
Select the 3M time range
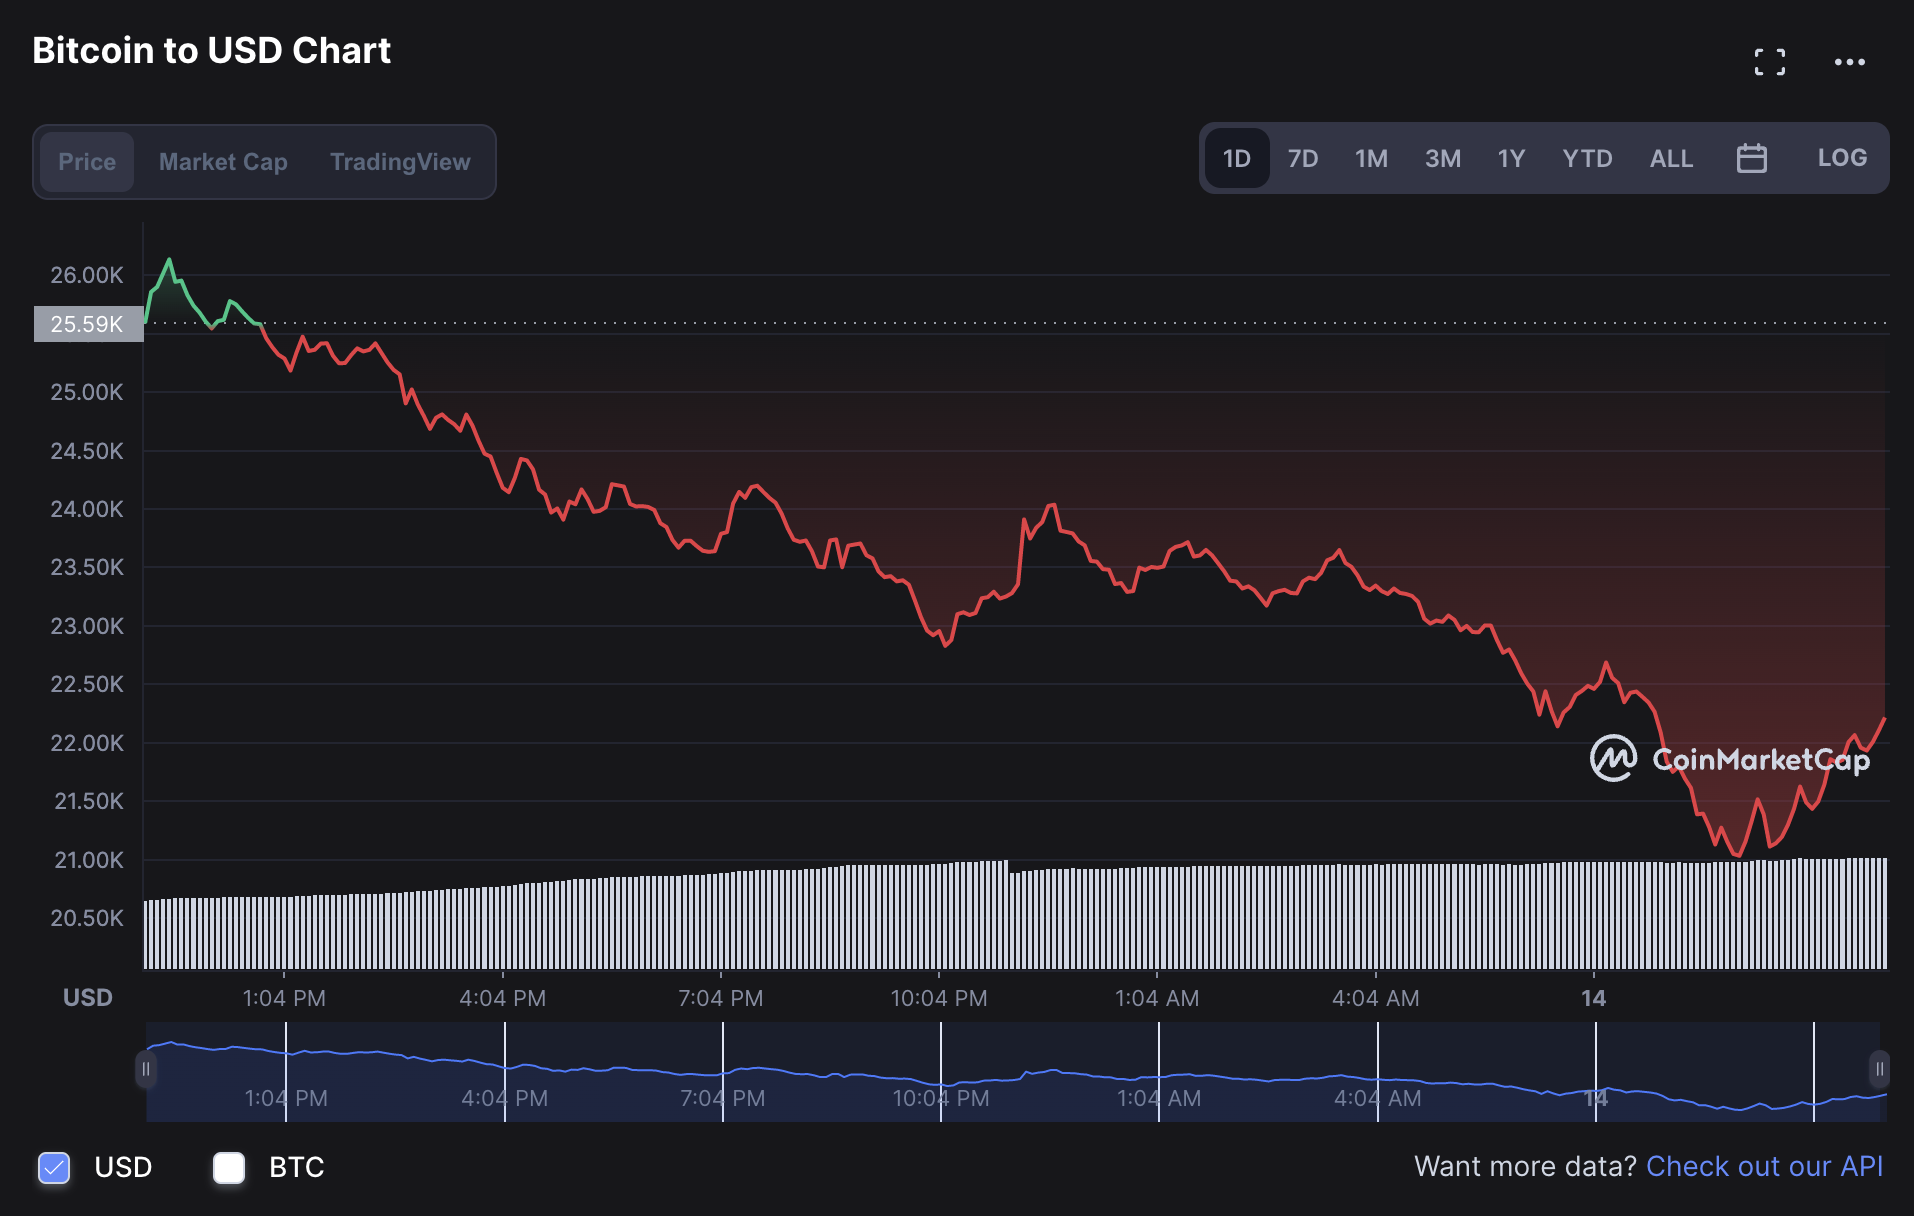tap(1442, 158)
